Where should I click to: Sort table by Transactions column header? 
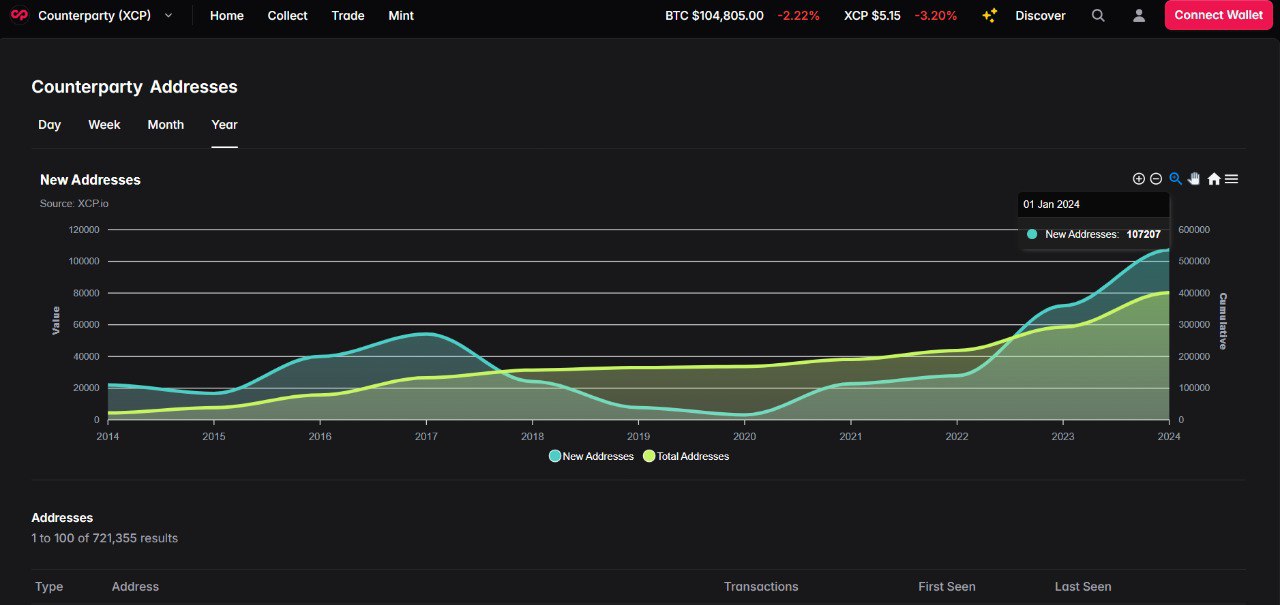[761, 587]
